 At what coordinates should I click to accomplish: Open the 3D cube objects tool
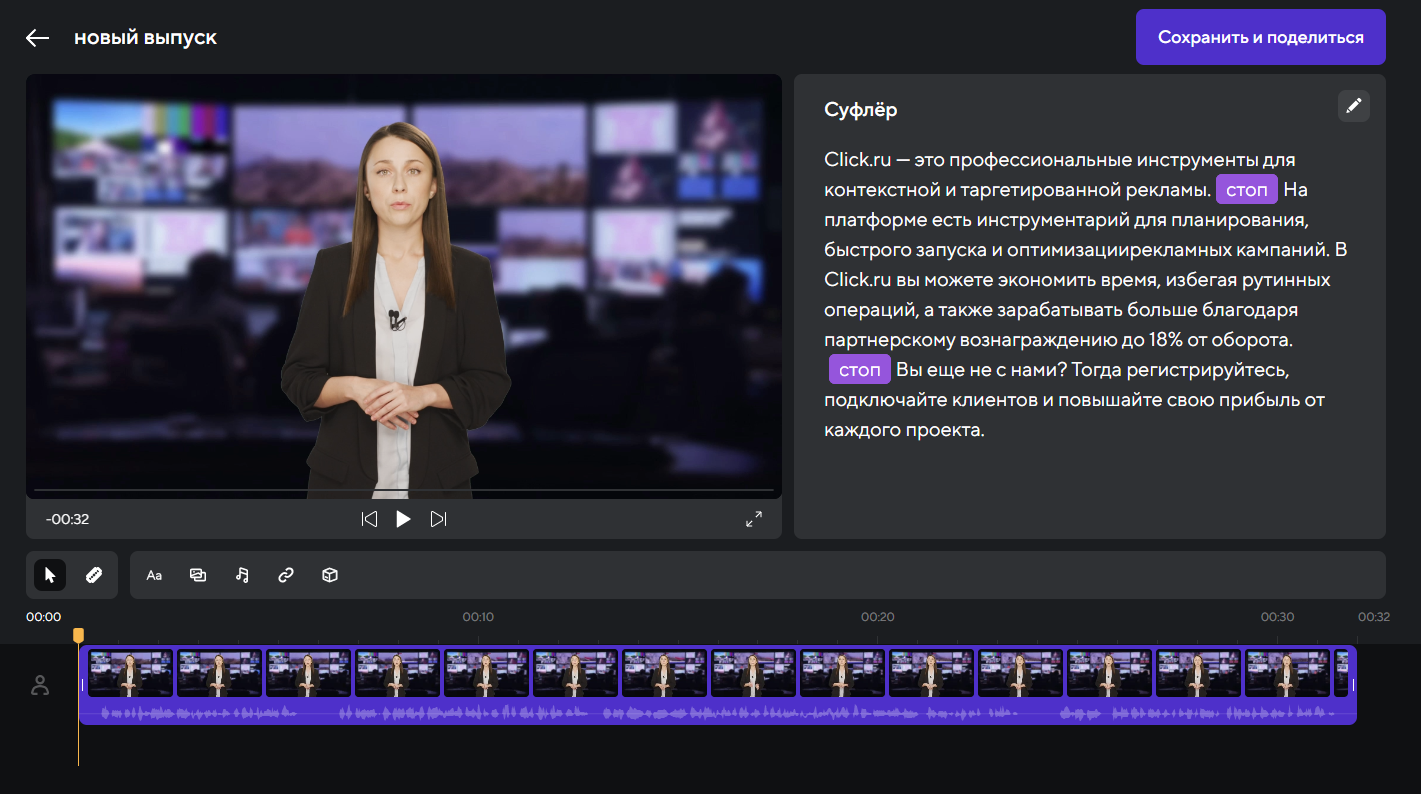(x=330, y=575)
